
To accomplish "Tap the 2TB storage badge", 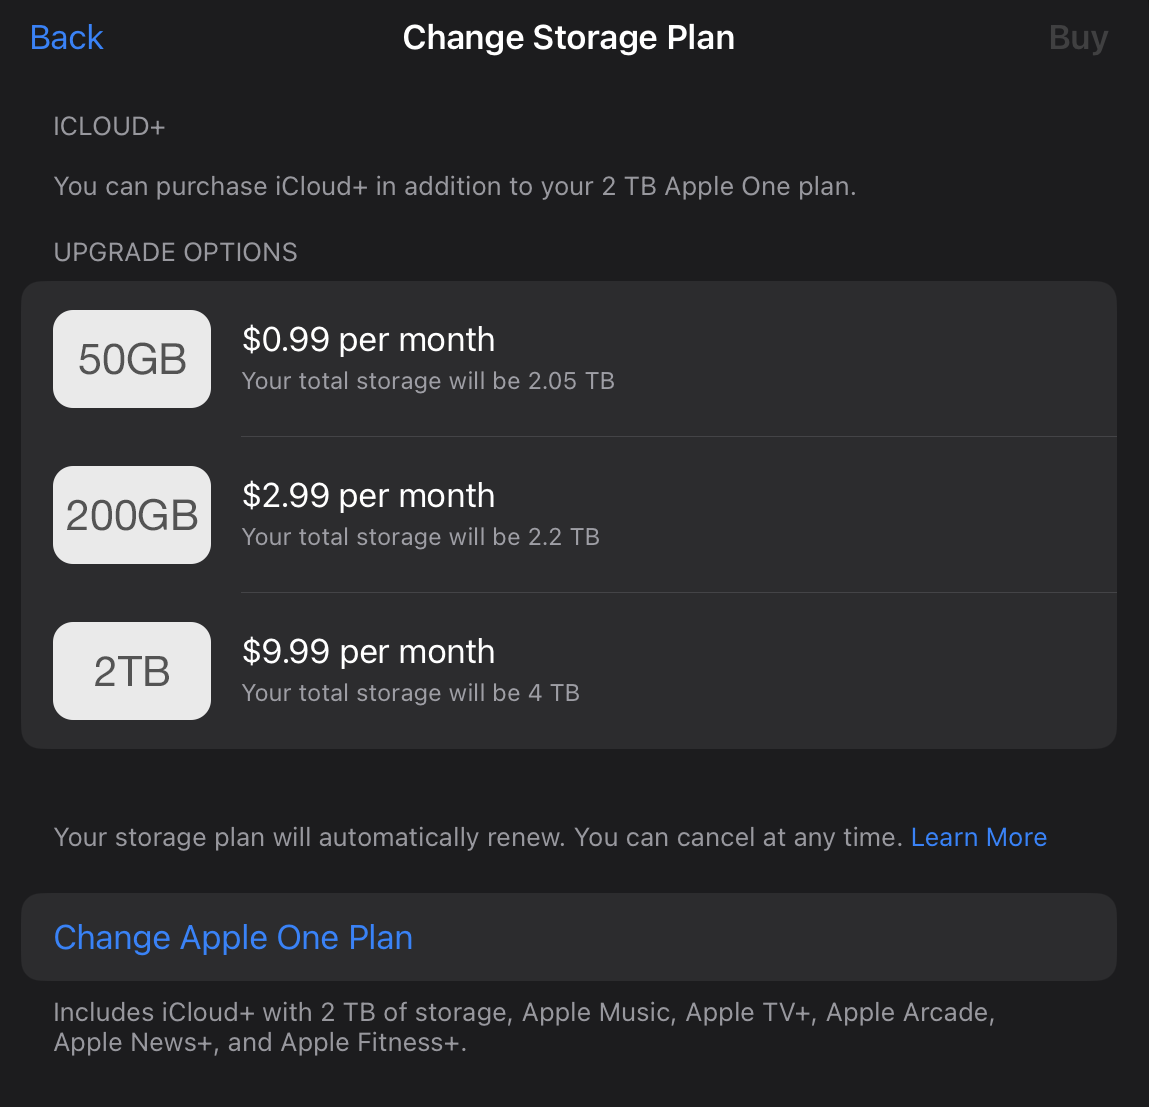I will tap(132, 671).
